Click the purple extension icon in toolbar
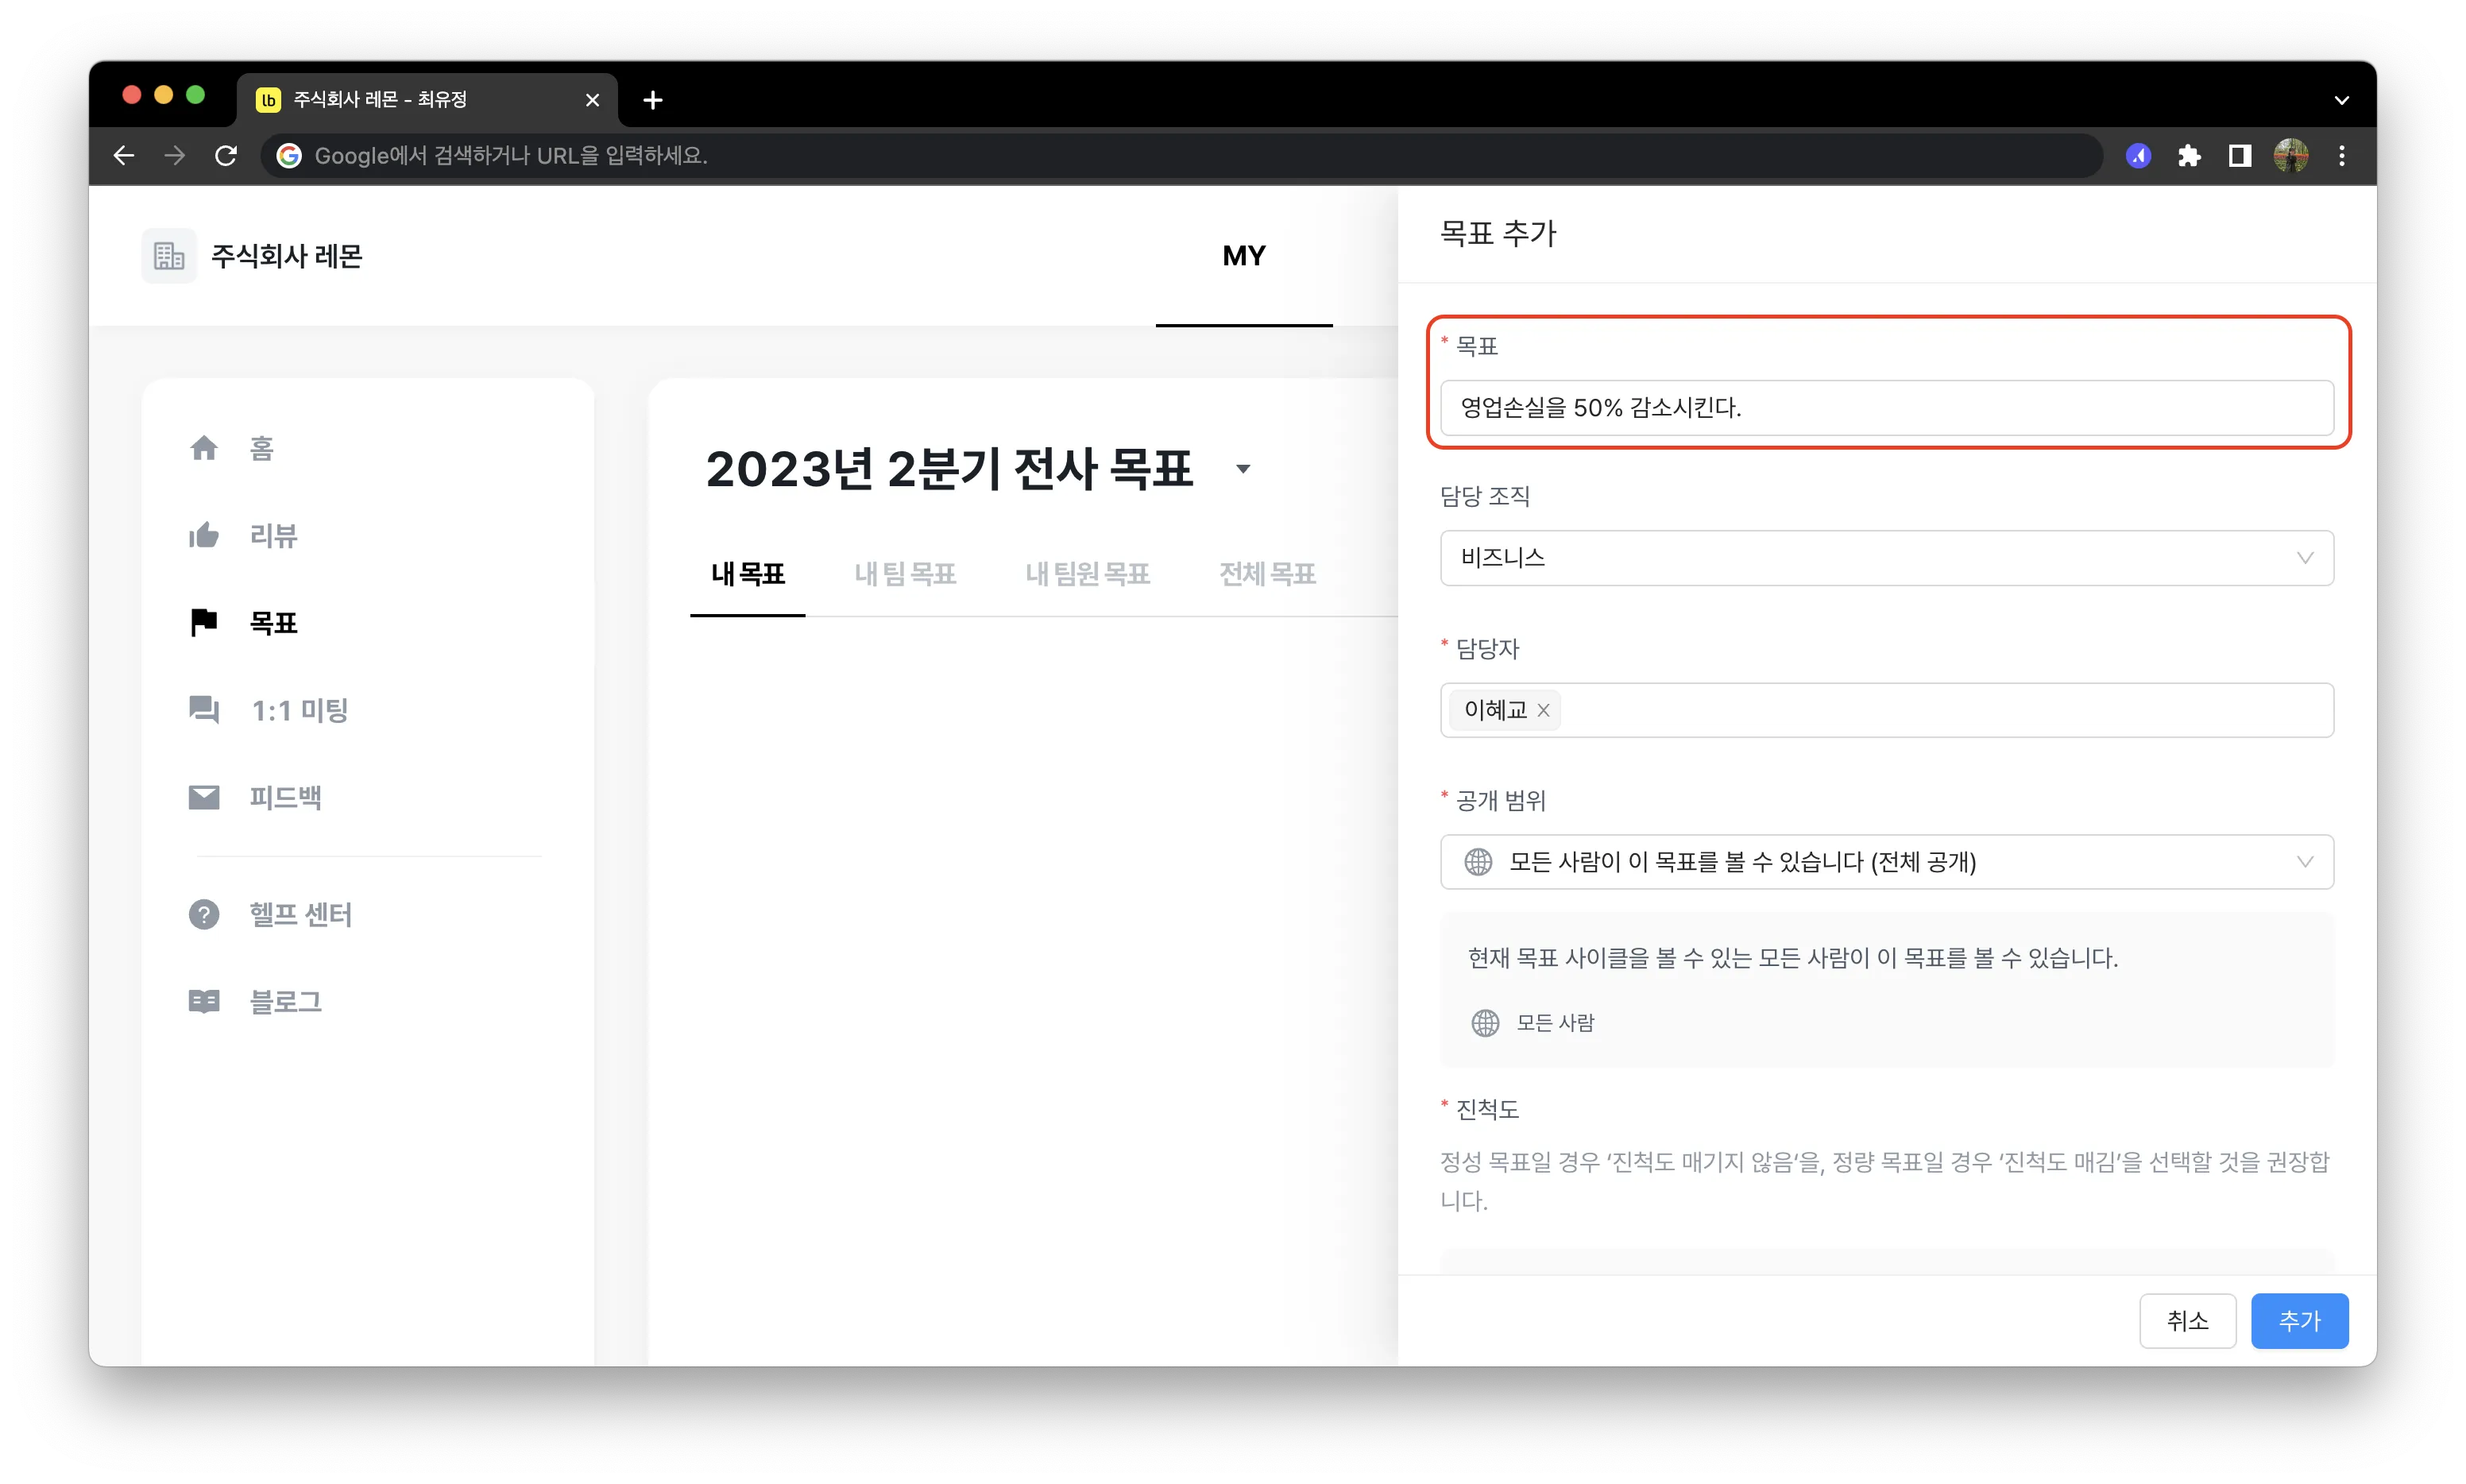The image size is (2466, 1484). point(2138,156)
